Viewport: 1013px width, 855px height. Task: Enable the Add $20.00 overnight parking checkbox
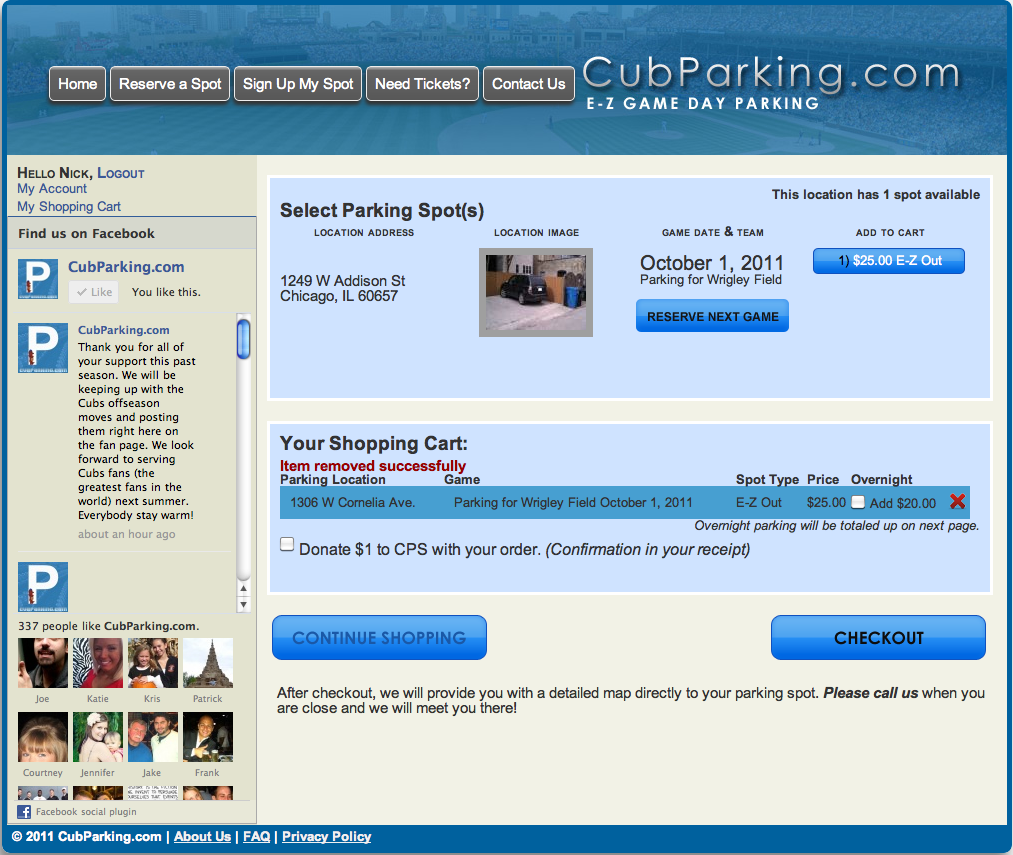click(858, 502)
